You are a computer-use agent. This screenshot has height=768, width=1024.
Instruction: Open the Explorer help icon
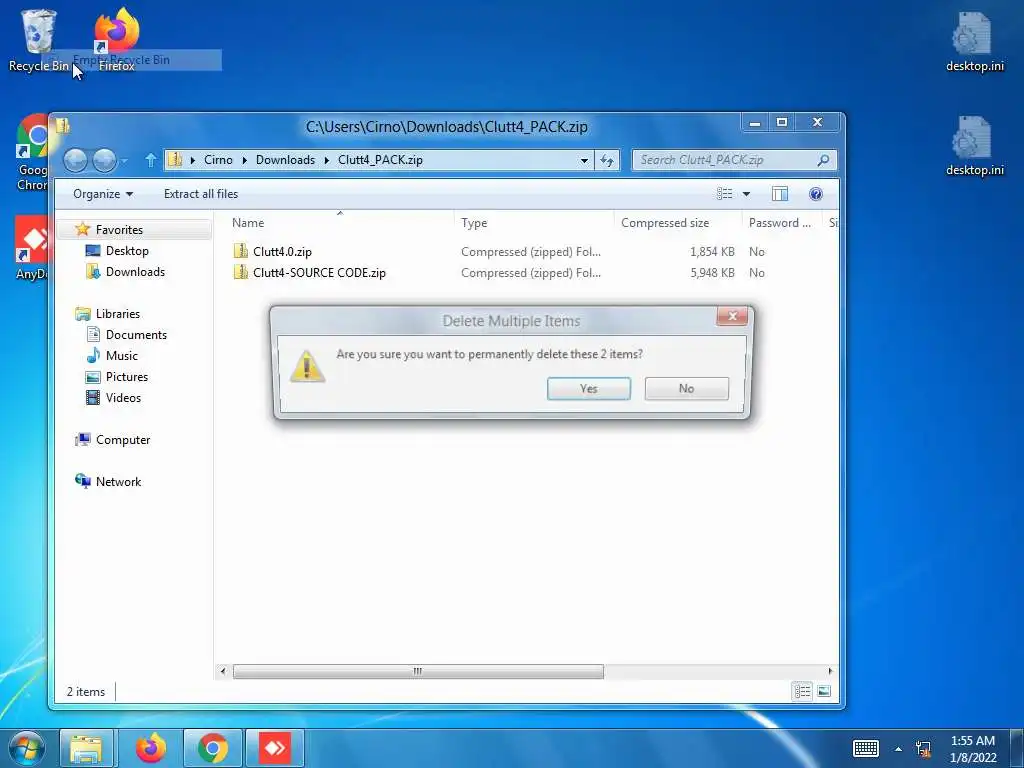tap(816, 194)
